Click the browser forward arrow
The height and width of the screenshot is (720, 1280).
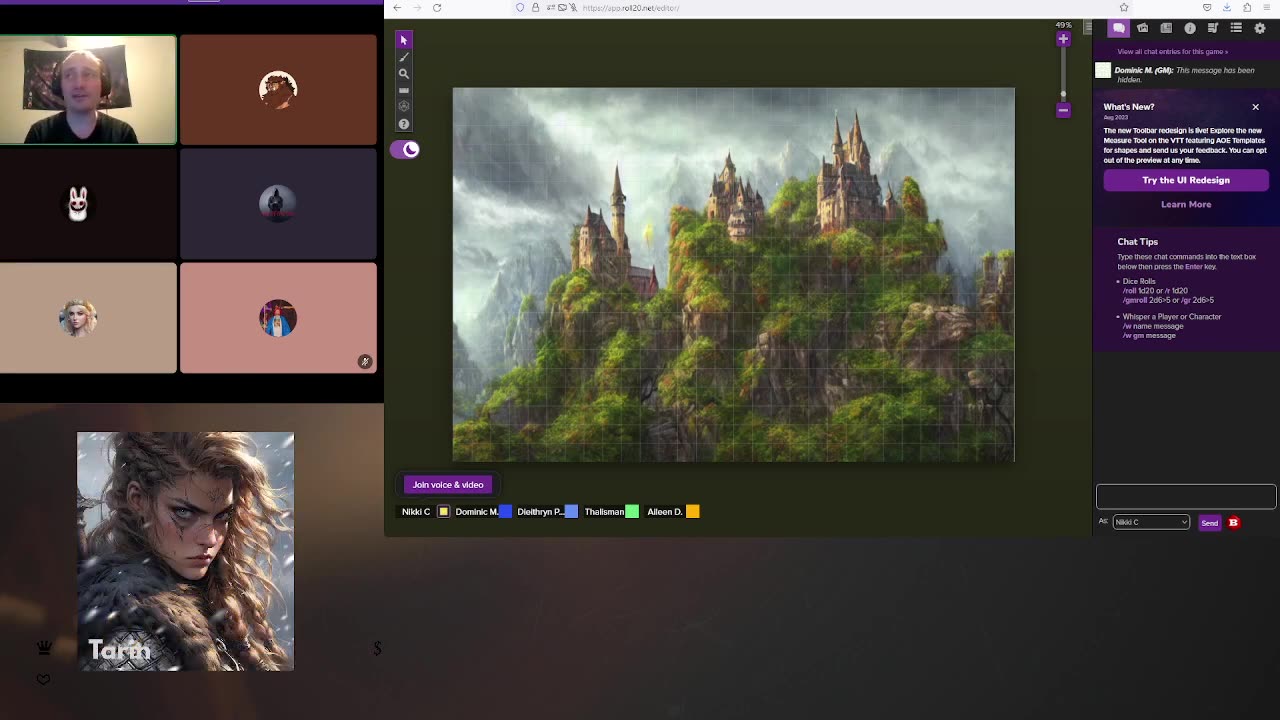pos(417,8)
